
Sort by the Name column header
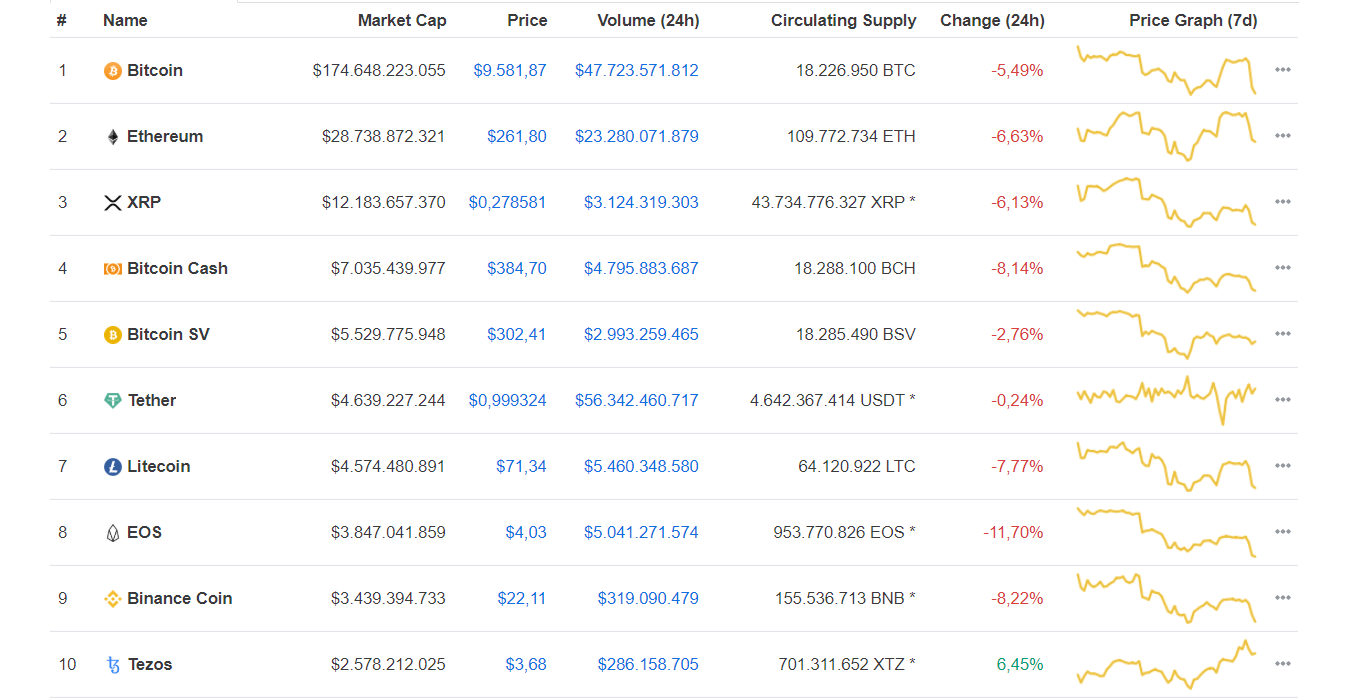(125, 20)
